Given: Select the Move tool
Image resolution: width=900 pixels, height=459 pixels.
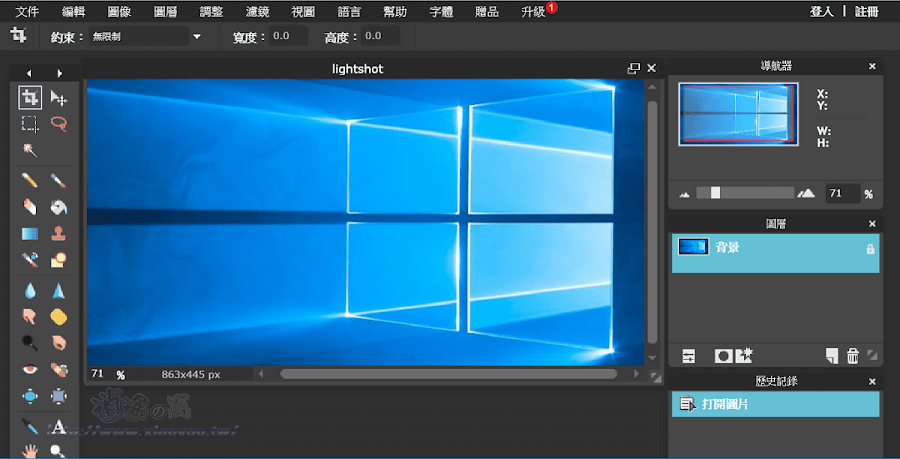Looking at the screenshot, I should (59, 98).
